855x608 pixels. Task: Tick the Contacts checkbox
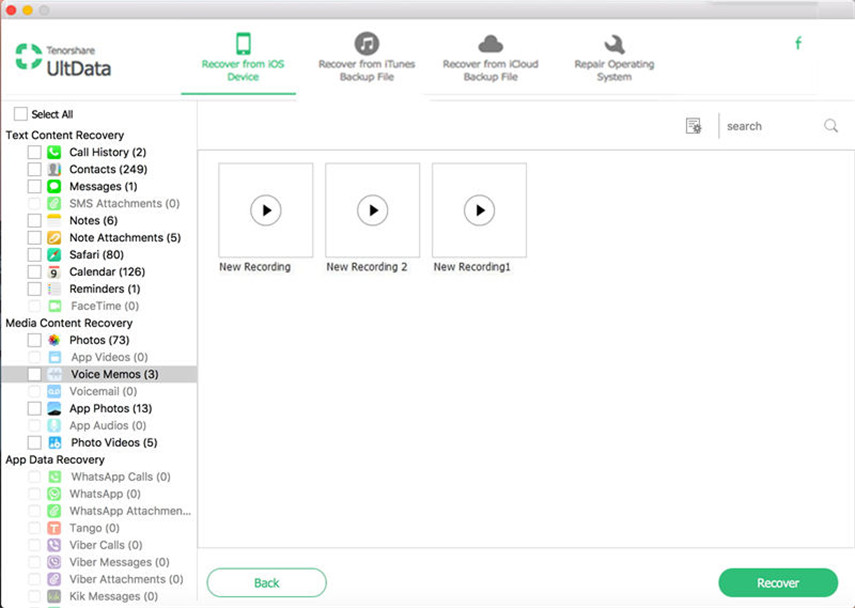point(34,169)
